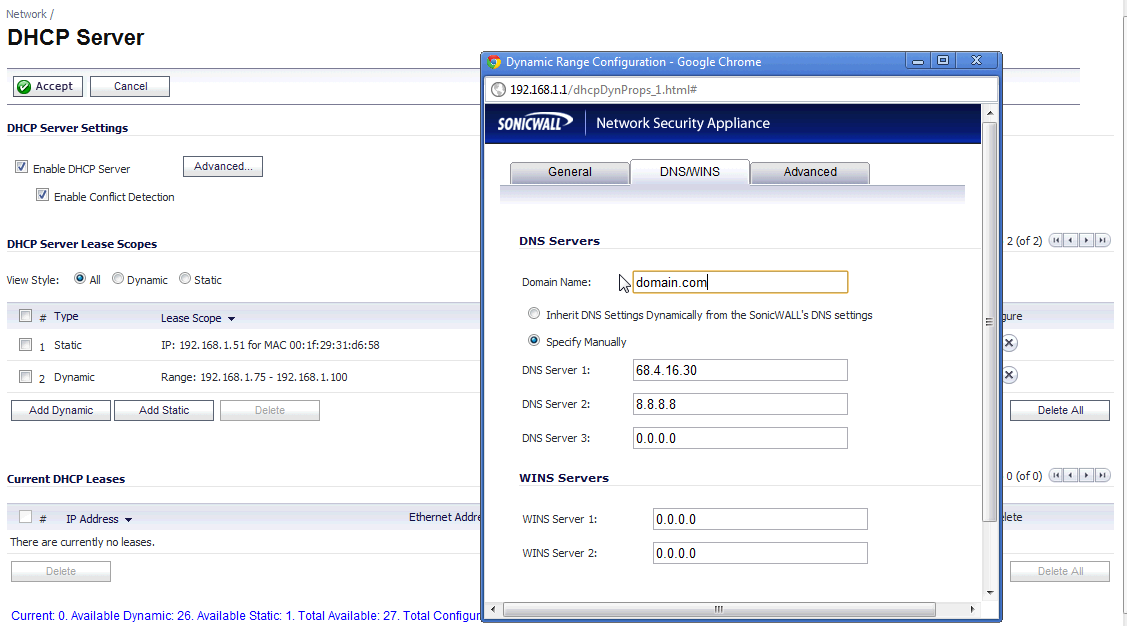Go to next page of current DHCP leases

point(1087,475)
